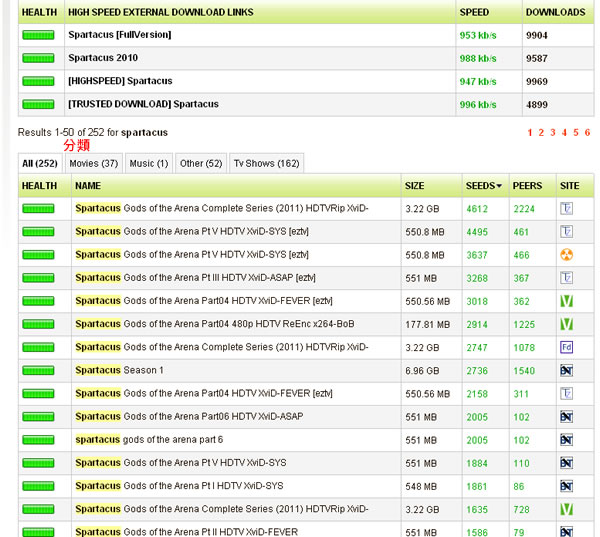
Task: Click site icon in Spartacus Season 1 row
Action: (567, 370)
